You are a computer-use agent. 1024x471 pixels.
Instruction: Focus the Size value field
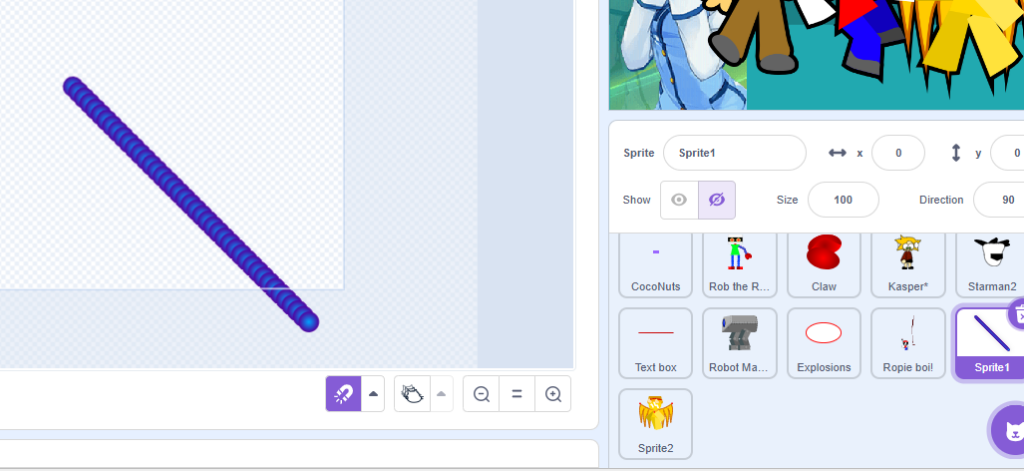coord(842,200)
